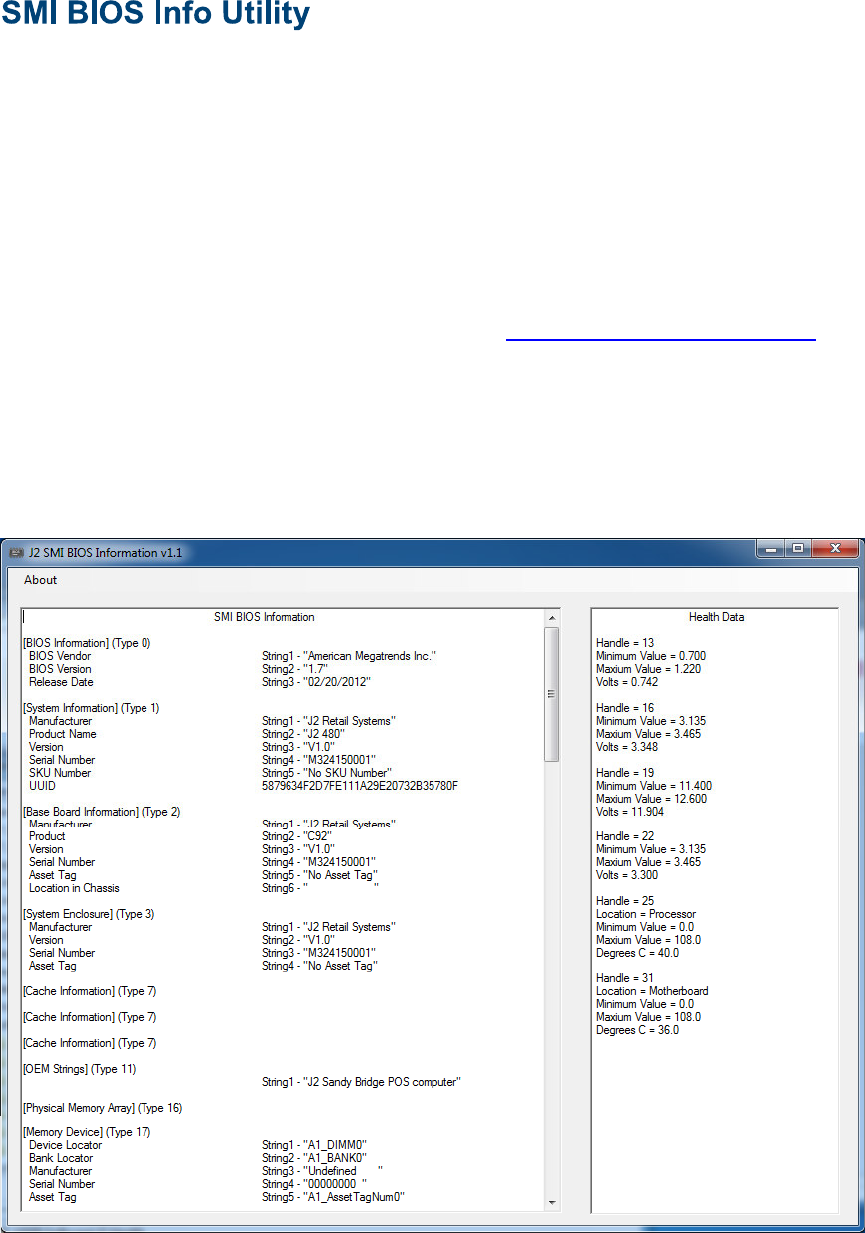Click "Volts = 3.348" reading
The image size is (865, 1233).
coord(627,747)
